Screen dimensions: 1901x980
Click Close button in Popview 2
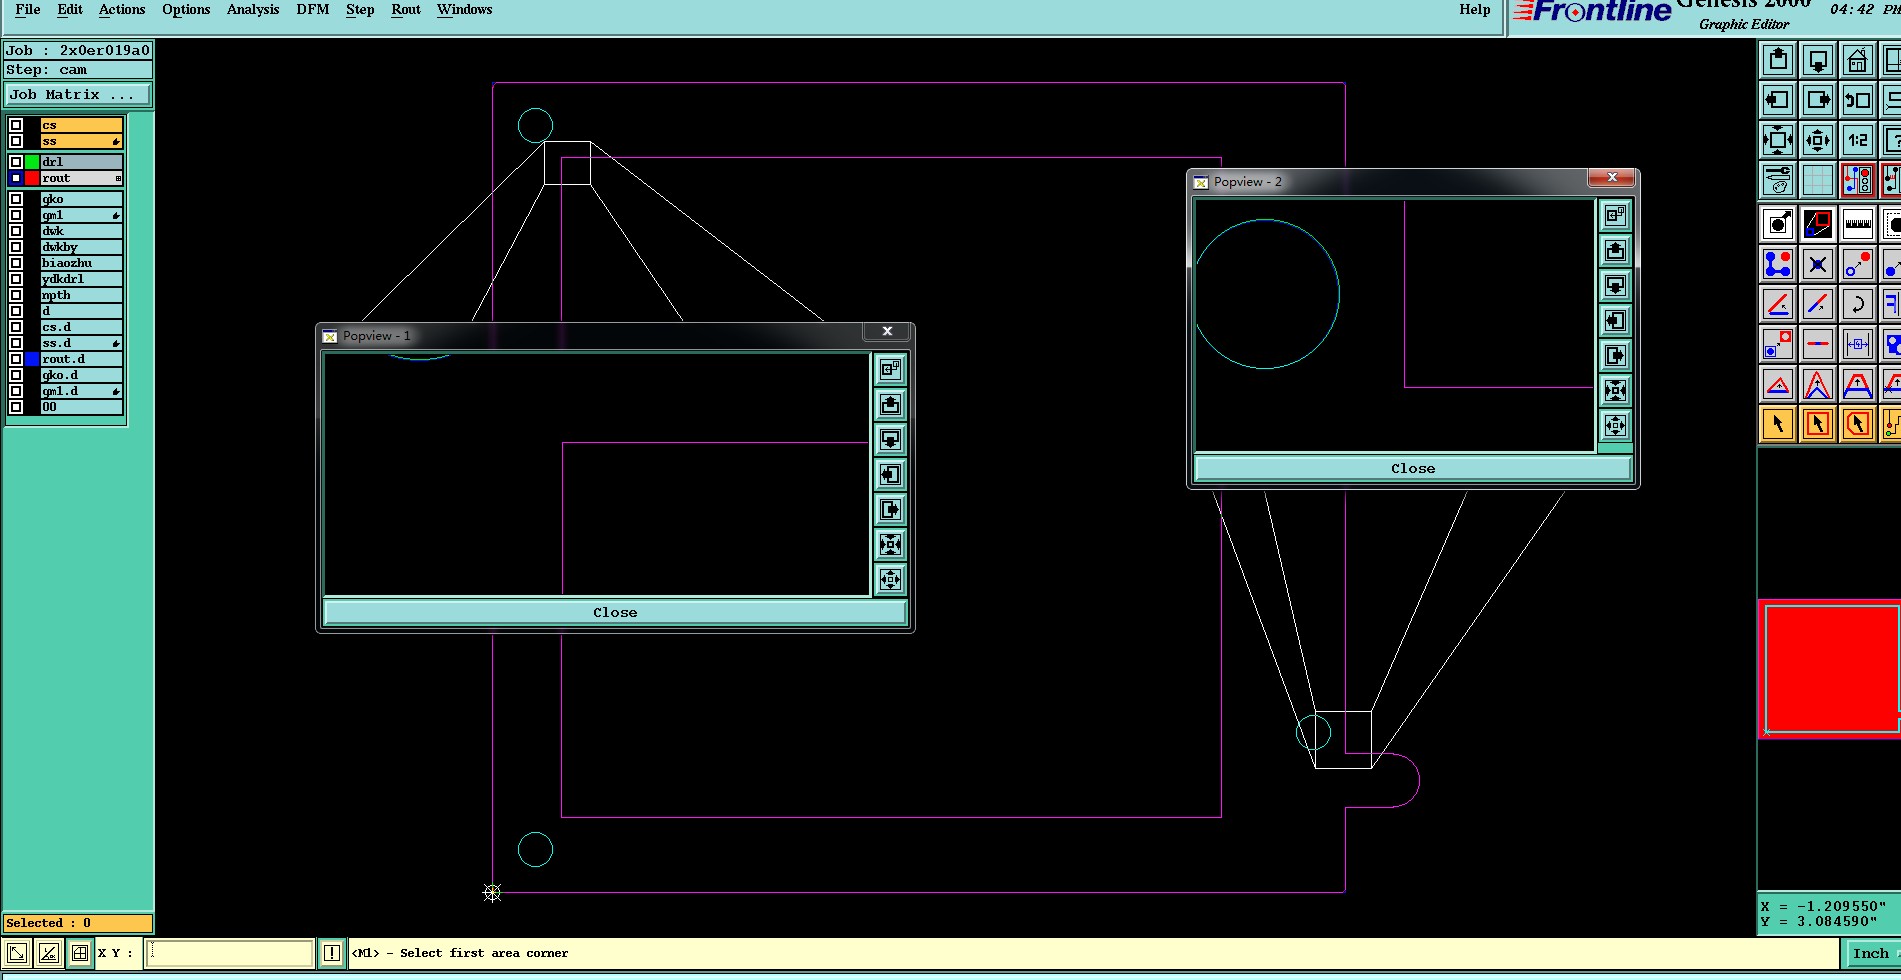[x=1413, y=468]
